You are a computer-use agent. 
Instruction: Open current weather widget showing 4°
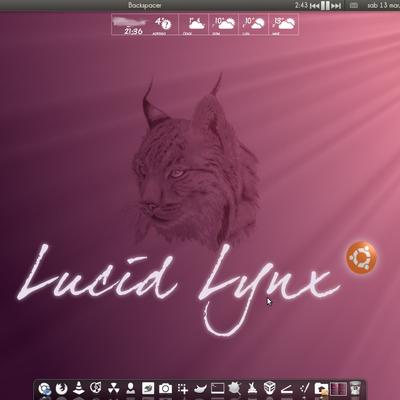162,25
